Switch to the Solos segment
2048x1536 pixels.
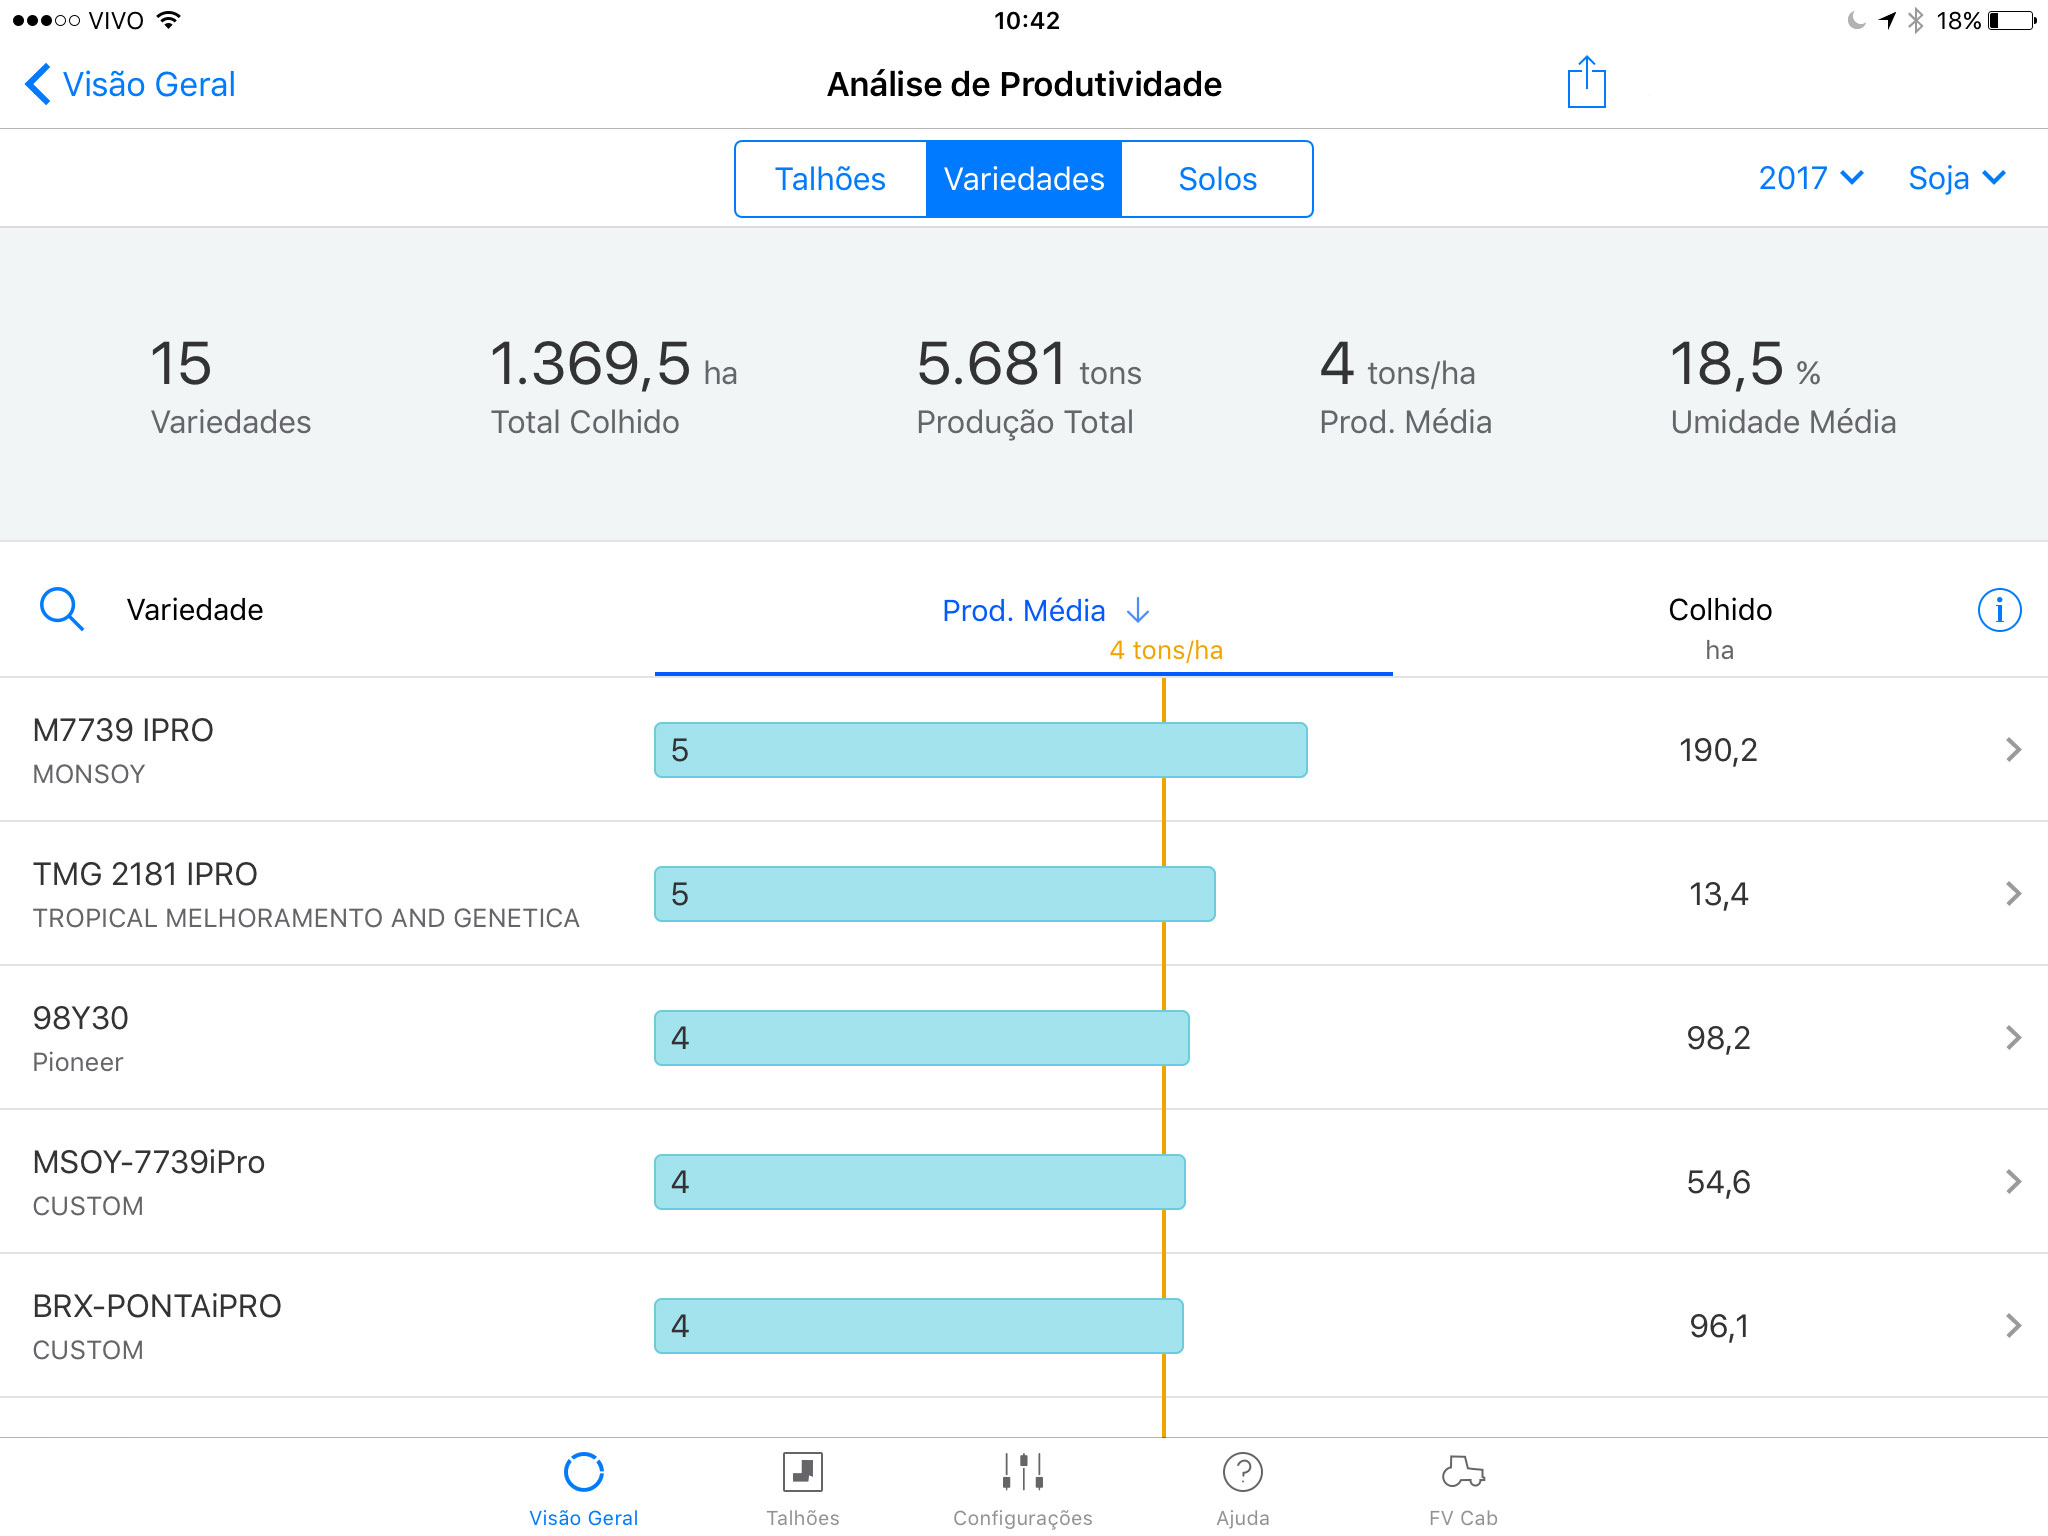pyautogui.click(x=1217, y=179)
